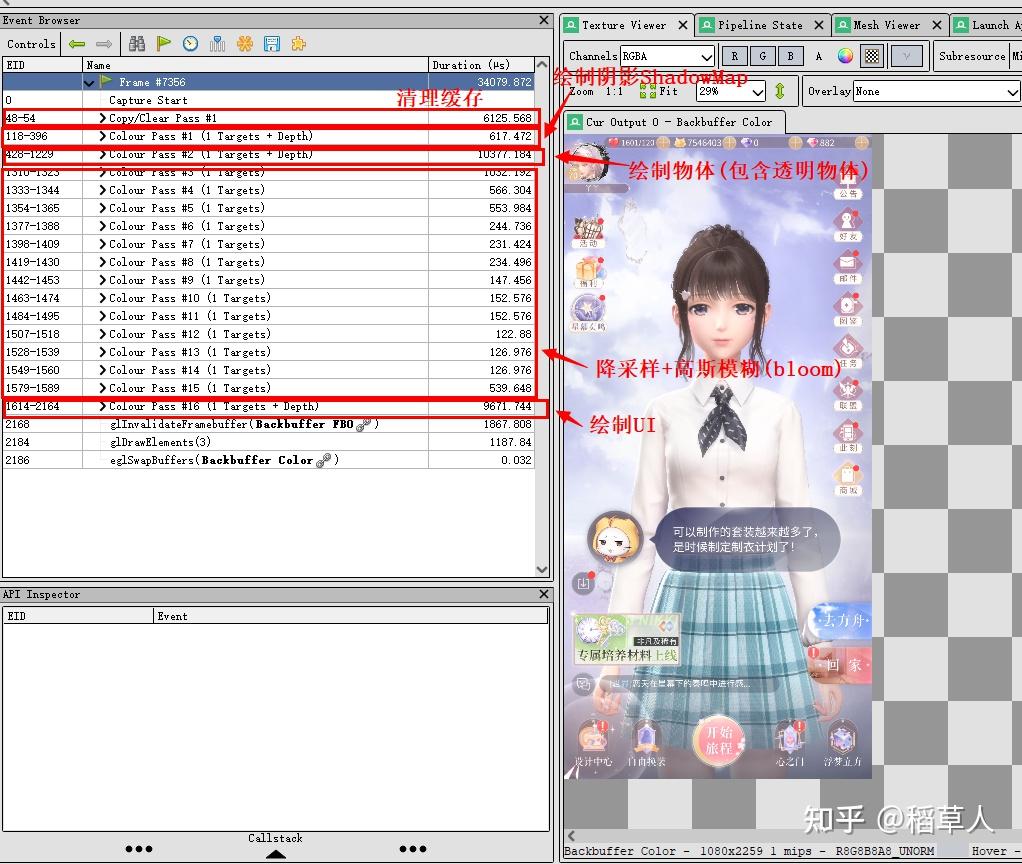Toggle the A alpha channel button
Screen dimensions: 1022x864
[819, 56]
